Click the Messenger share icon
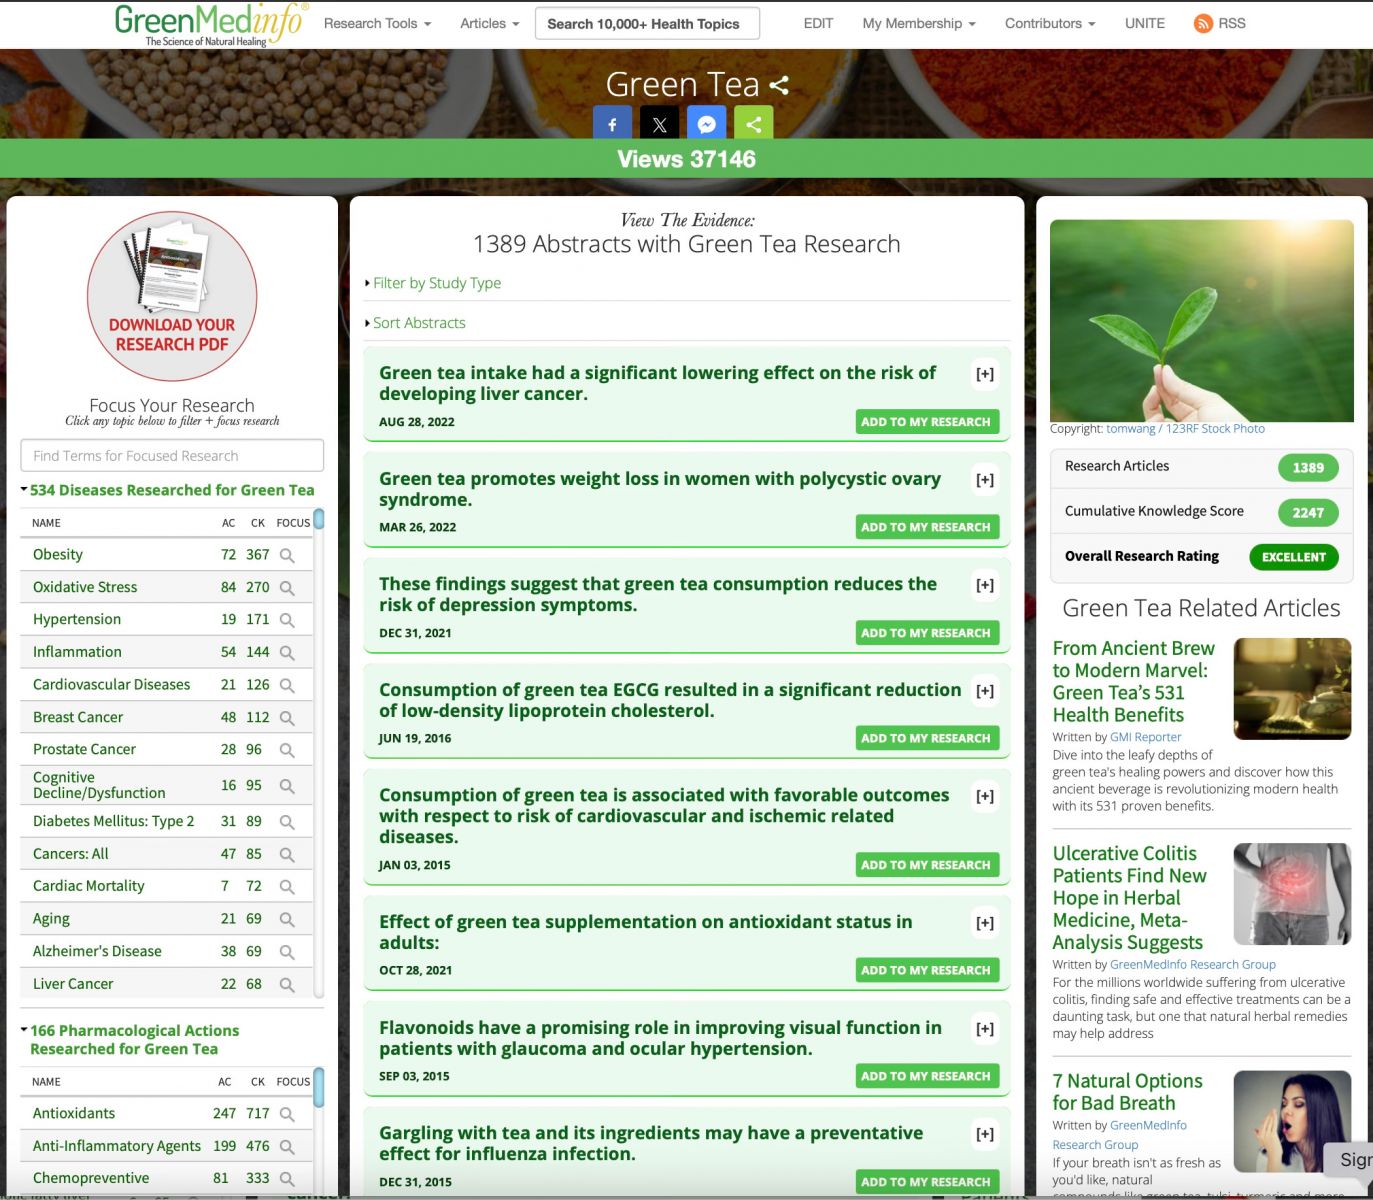1373x1200 pixels. pos(707,124)
